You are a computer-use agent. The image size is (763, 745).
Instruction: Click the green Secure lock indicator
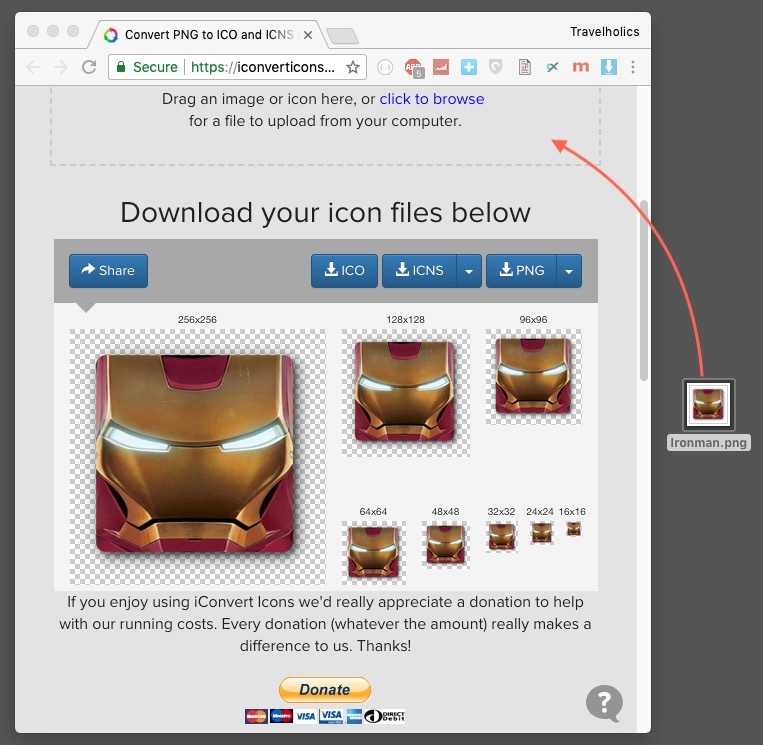(147, 67)
